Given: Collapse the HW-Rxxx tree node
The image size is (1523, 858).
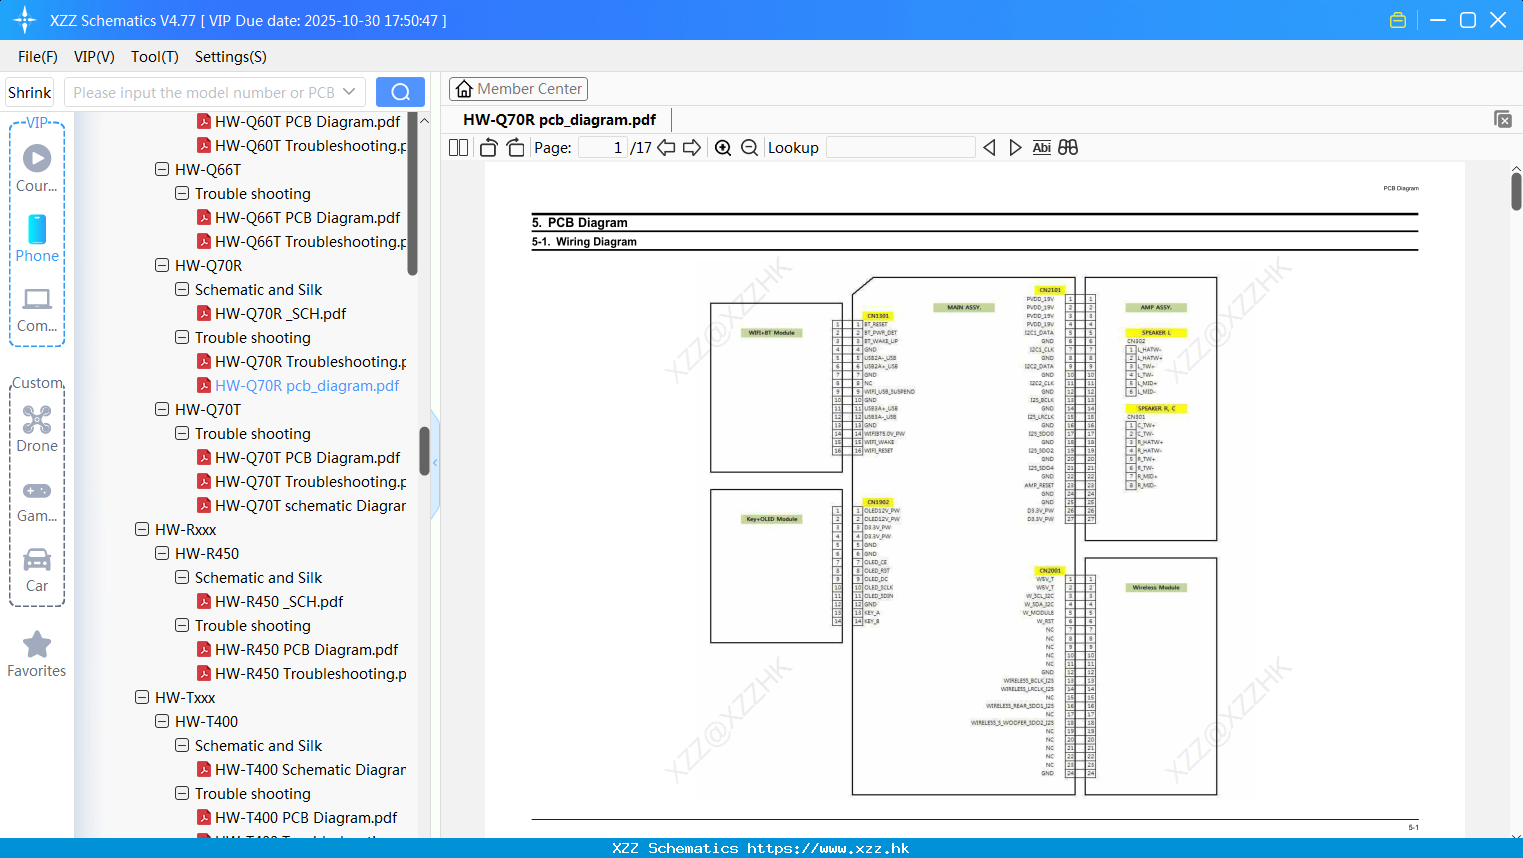Looking at the screenshot, I should coord(142,529).
